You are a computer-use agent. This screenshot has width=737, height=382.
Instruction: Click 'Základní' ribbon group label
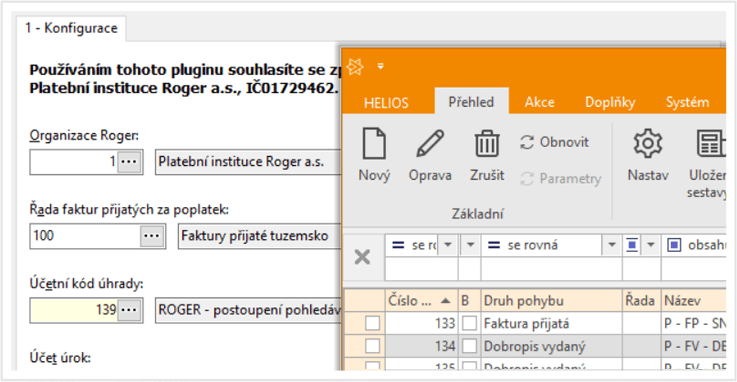pyautogui.click(x=478, y=214)
